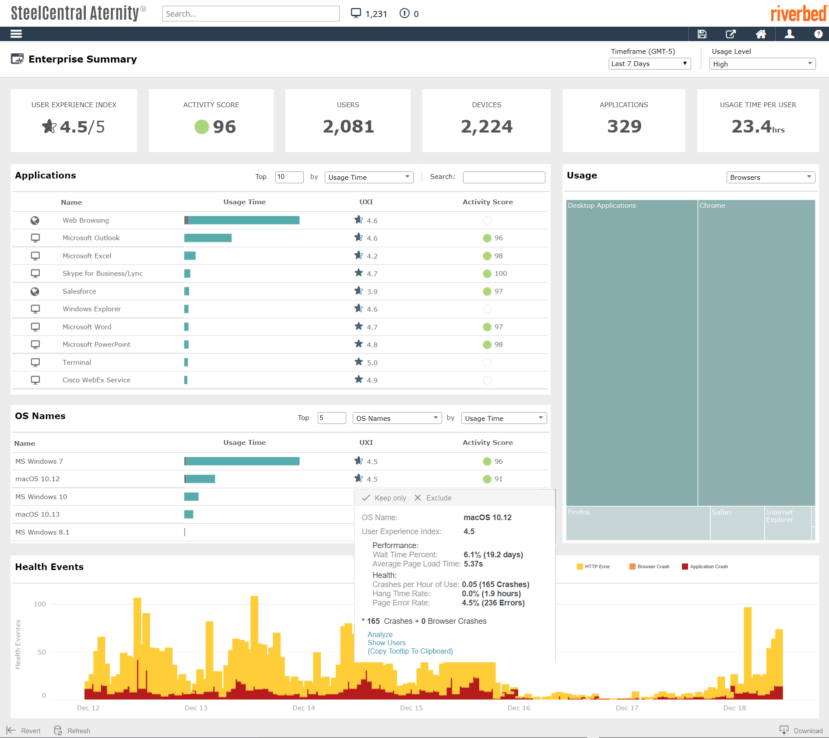829x738 pixels.
Task: Click the Refresh icon at bottom
Action: click(x=58, y=730)
